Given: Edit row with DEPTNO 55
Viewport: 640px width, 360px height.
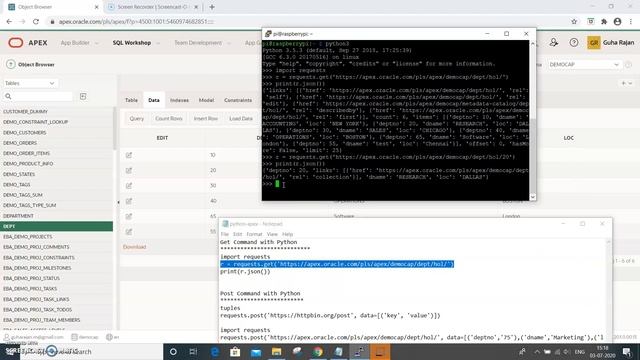Looking at the screenshot, I should (129, 231).
